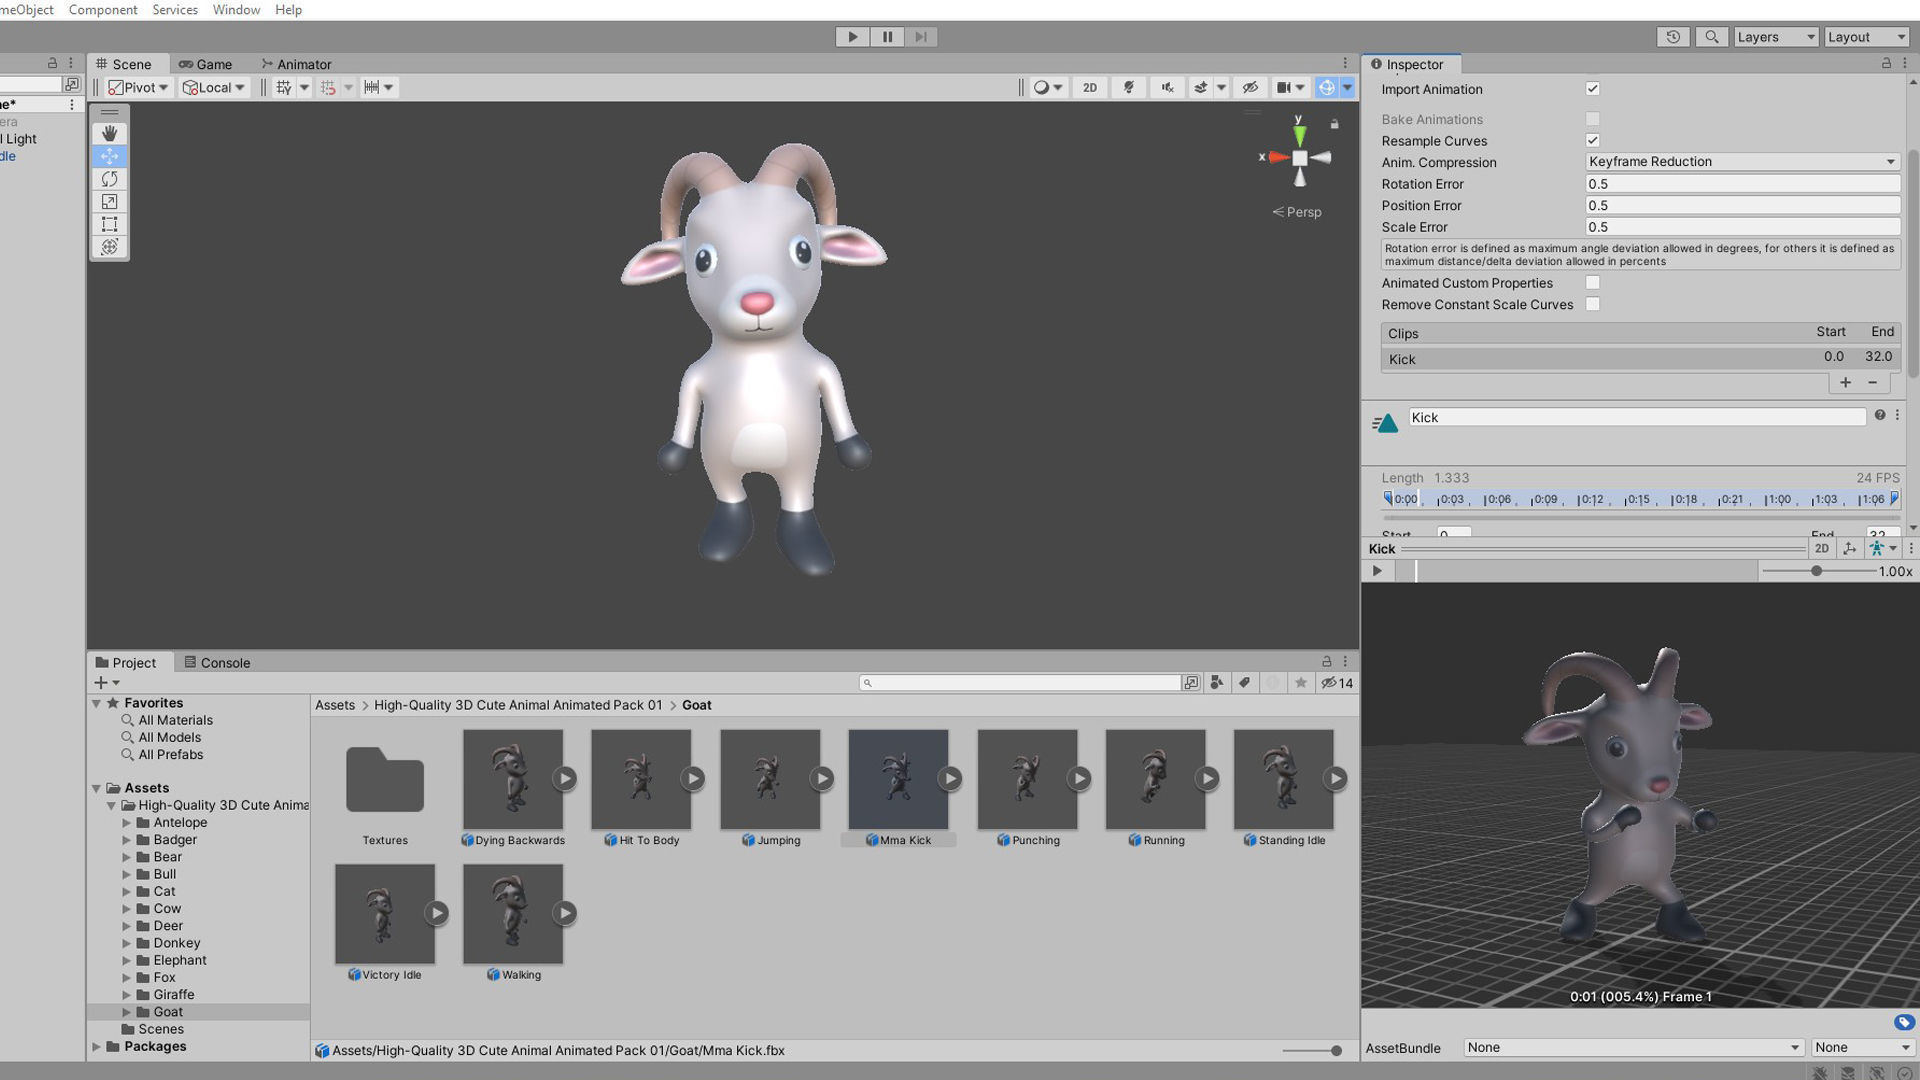Image resolution: width=1920 pixels, height=1080 pixels.
Task: Expand the Dying Backwards asset arrow
Action: click(565, 778)
